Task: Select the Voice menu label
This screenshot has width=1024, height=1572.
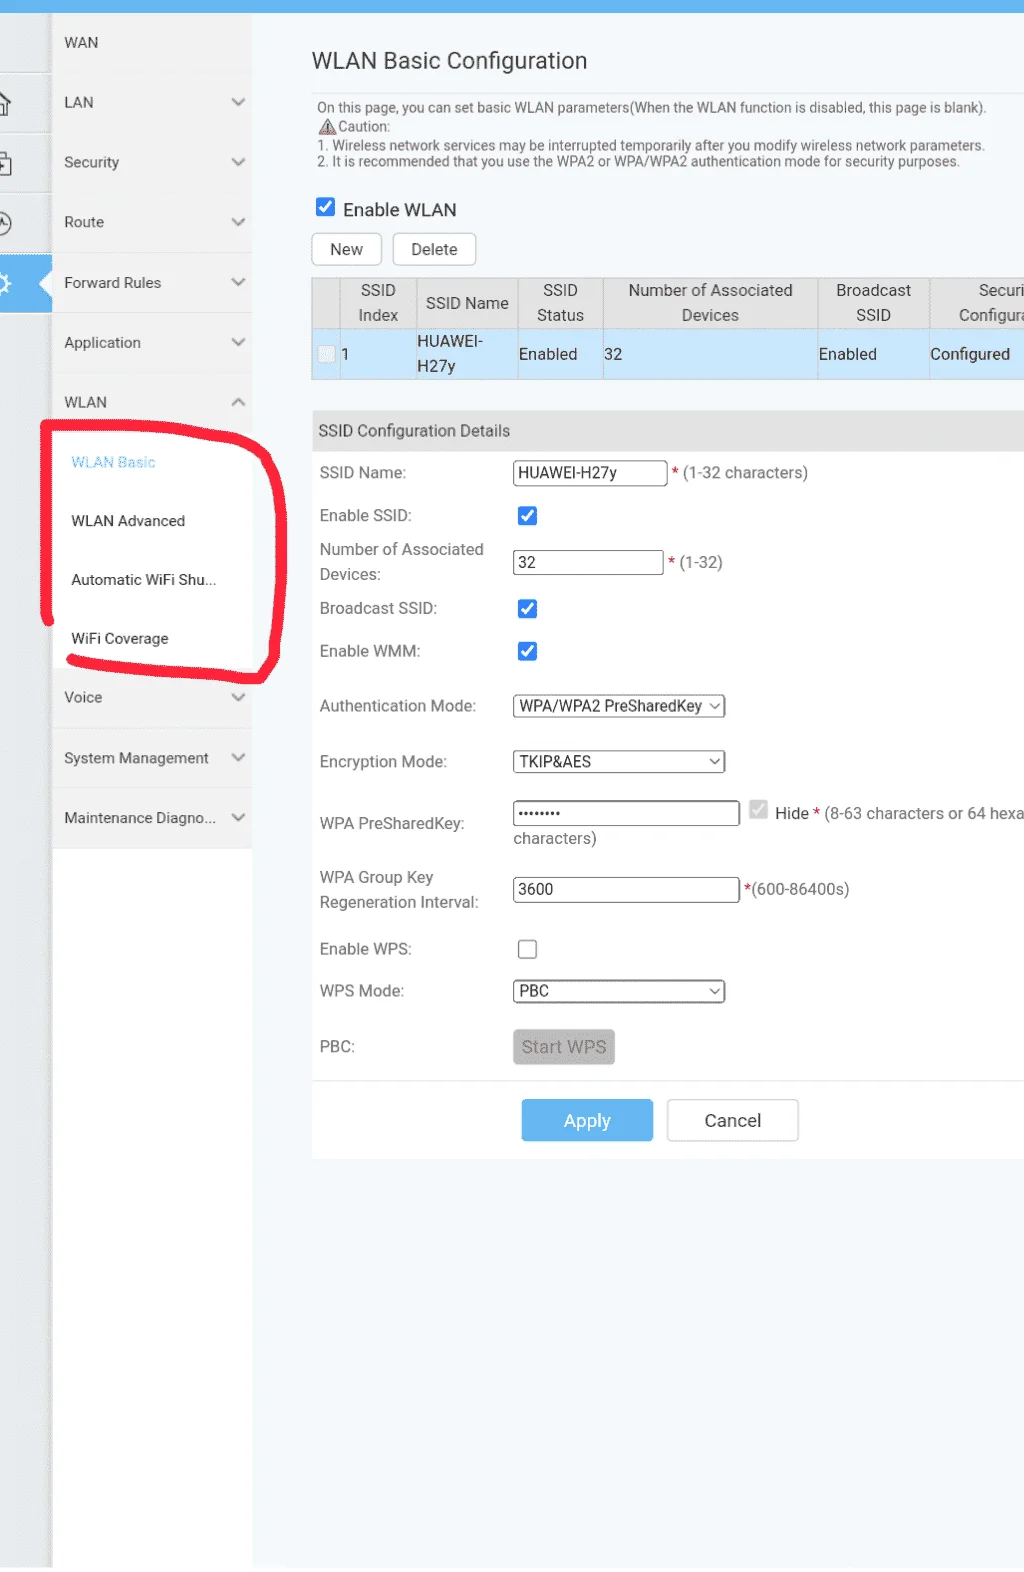Action: click(83, 697)
